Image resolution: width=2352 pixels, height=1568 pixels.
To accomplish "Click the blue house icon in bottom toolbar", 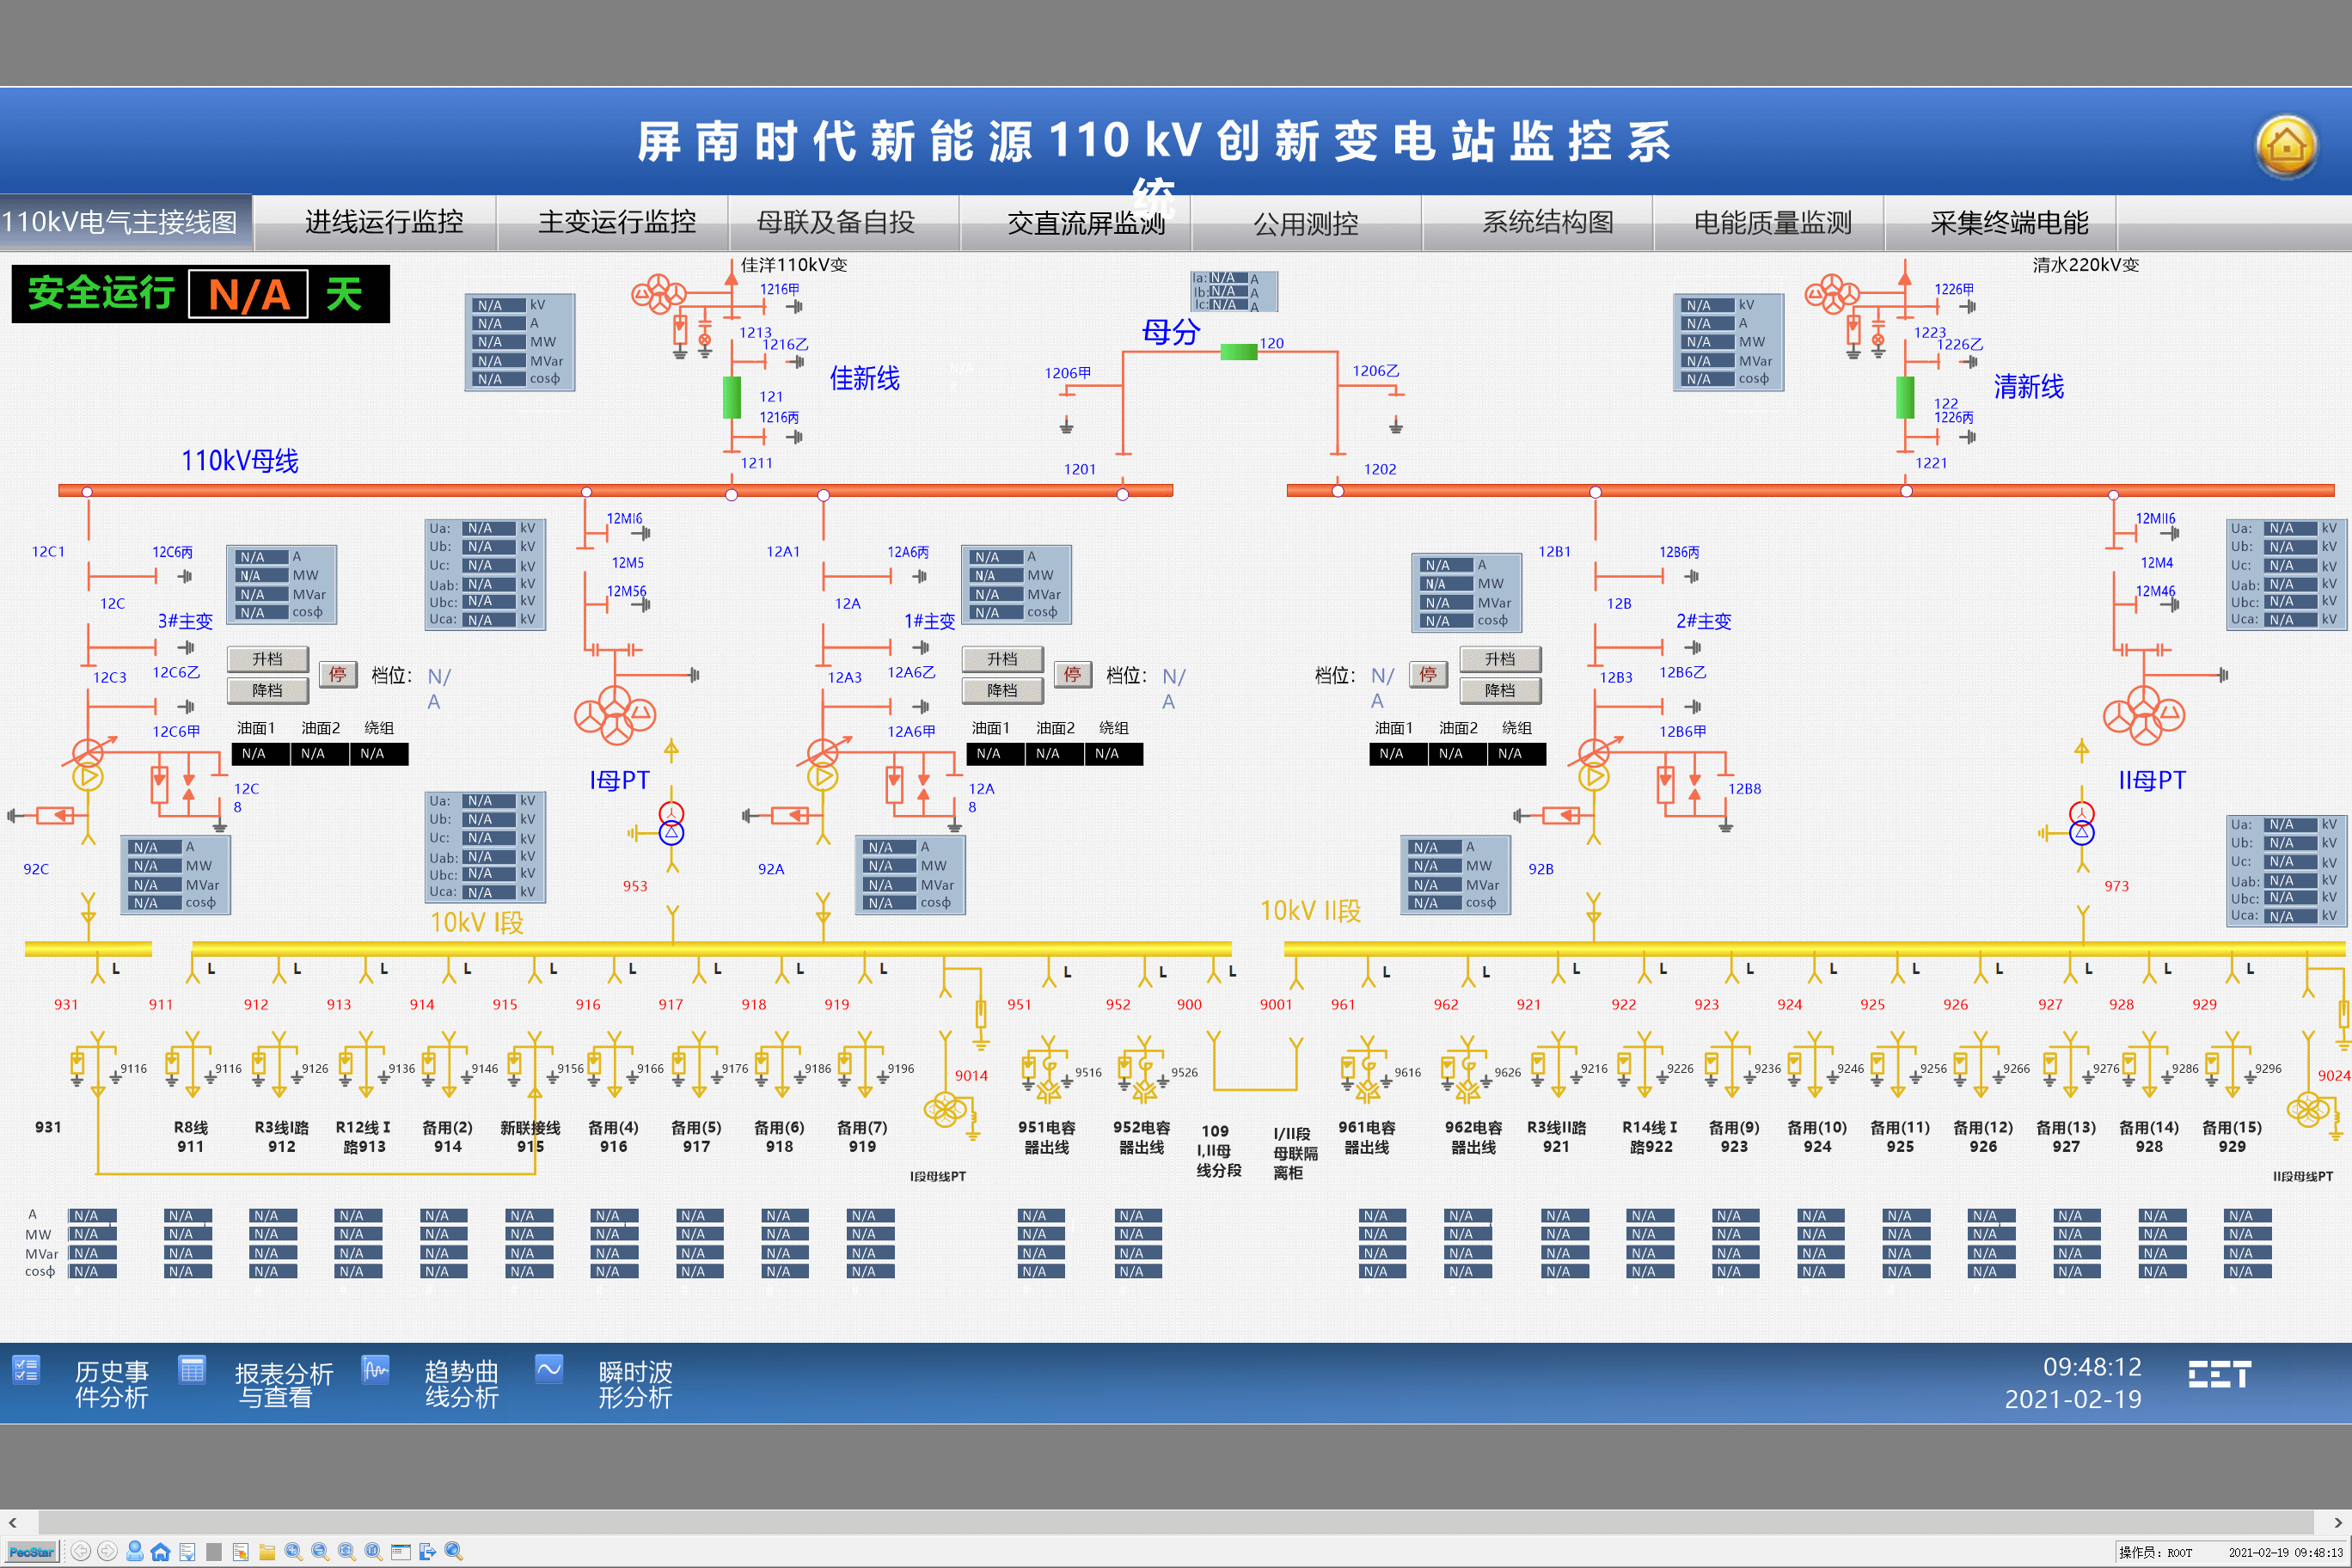I will click(x=160, y=1551).
